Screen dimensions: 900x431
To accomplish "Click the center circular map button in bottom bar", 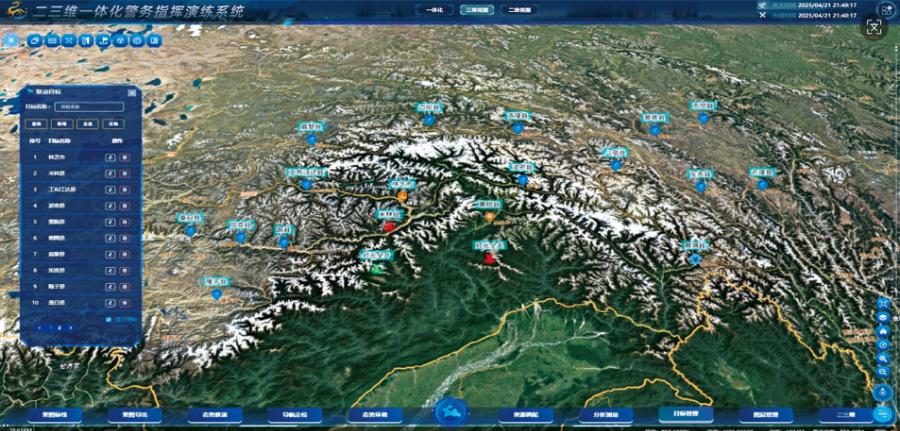I will pos(449,413).
